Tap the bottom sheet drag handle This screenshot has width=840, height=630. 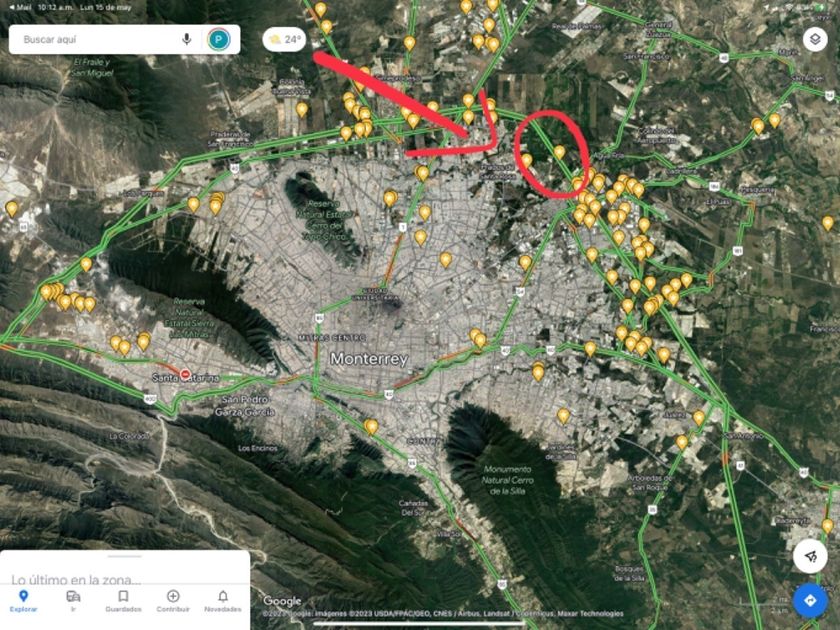click(124, 556)
